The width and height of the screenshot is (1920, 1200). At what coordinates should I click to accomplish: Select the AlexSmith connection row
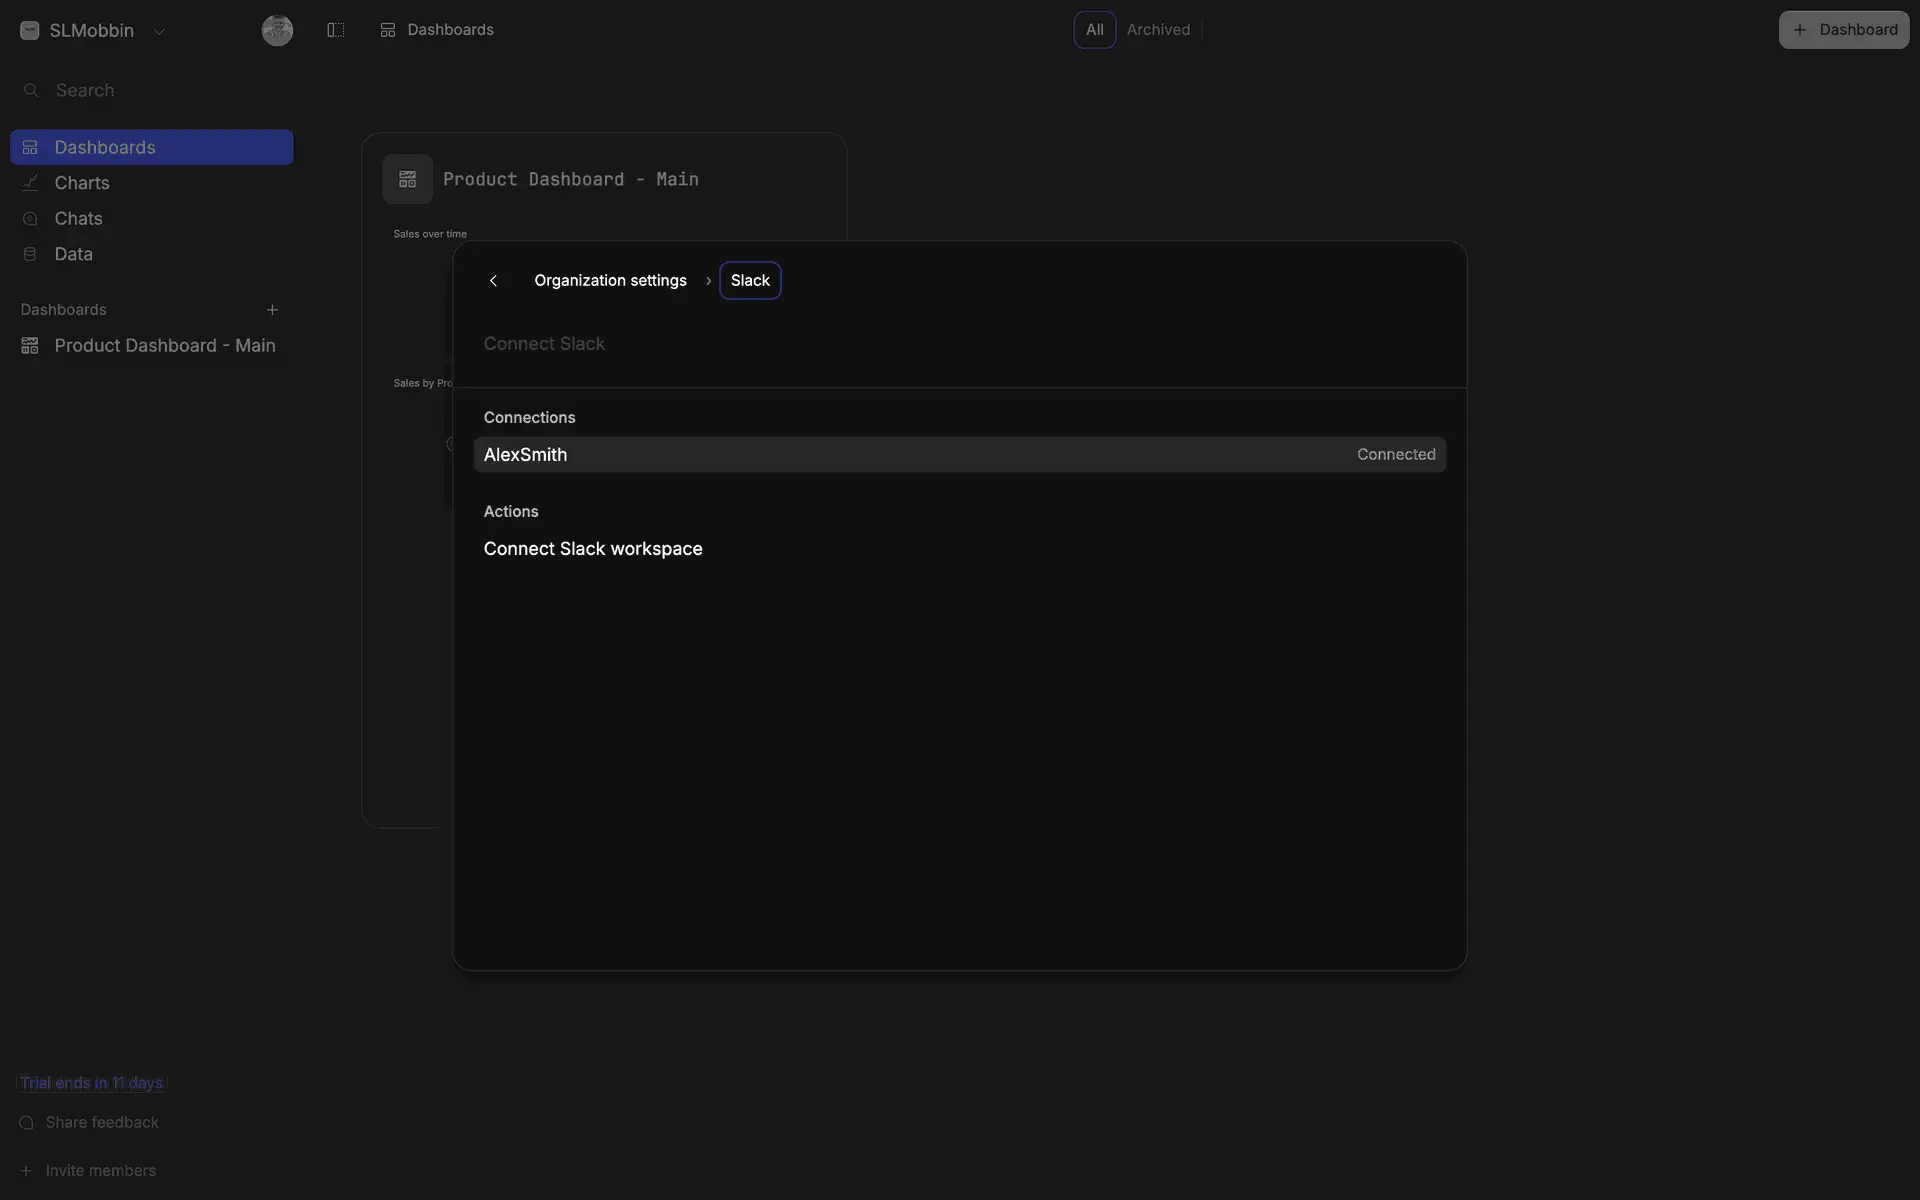[x=958, y=455]
